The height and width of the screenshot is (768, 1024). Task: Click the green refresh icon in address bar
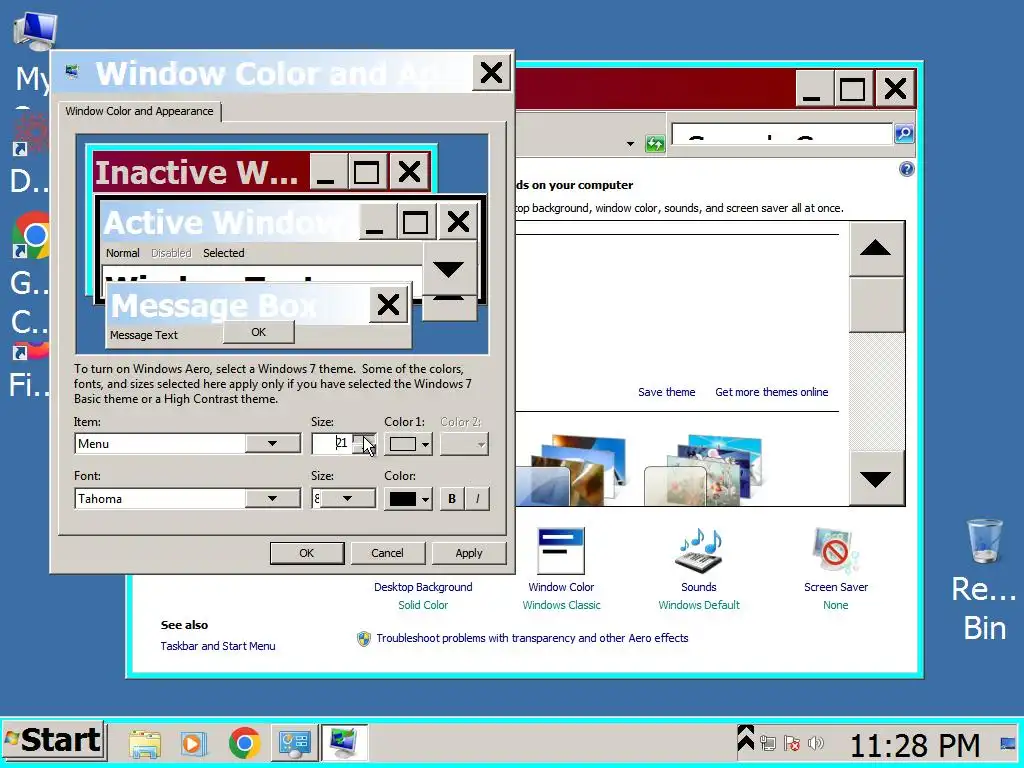pos(654,144)
